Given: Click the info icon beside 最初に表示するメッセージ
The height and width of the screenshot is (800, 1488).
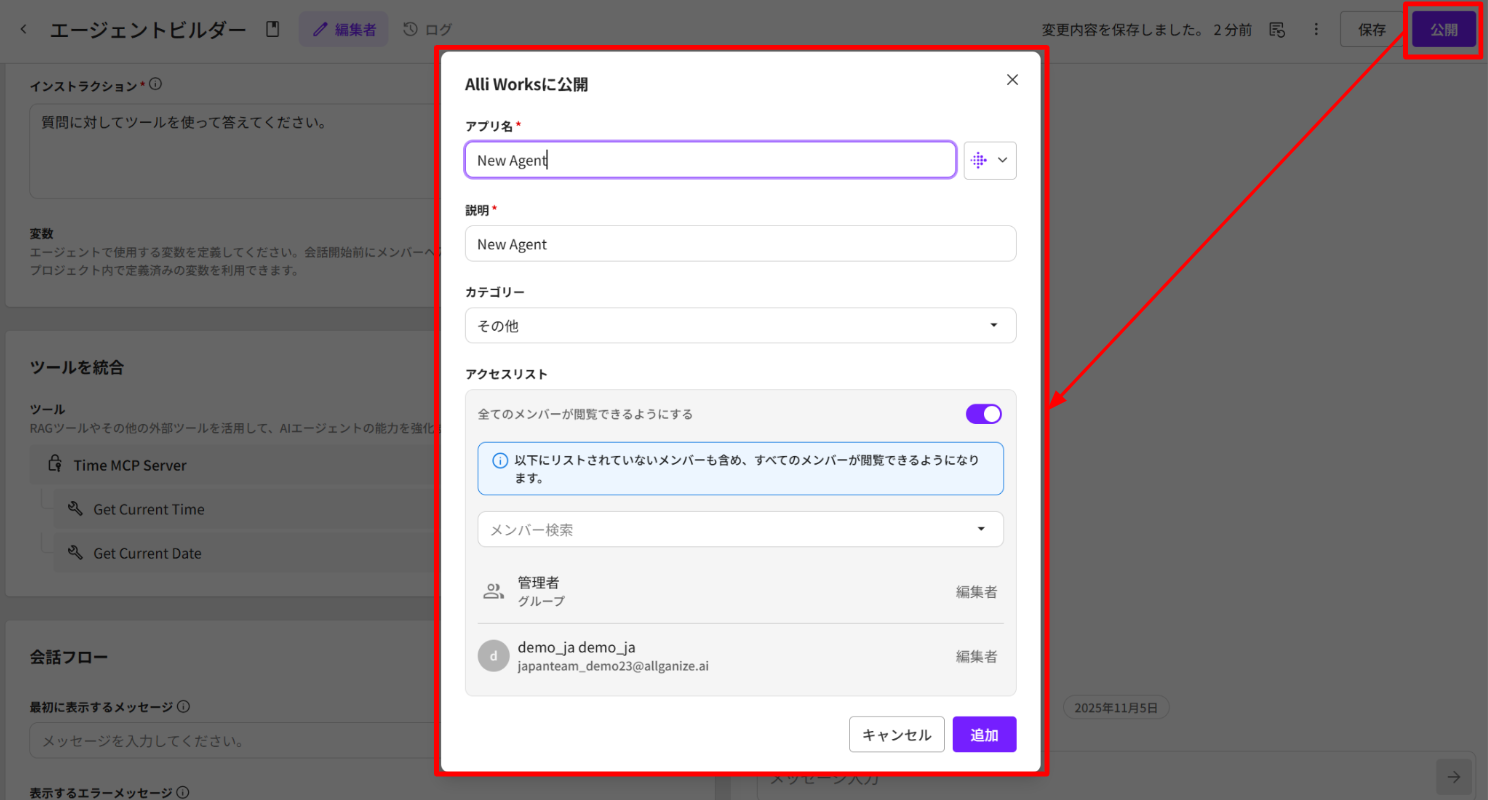Looking at the screenshot, I should point(183,707).
